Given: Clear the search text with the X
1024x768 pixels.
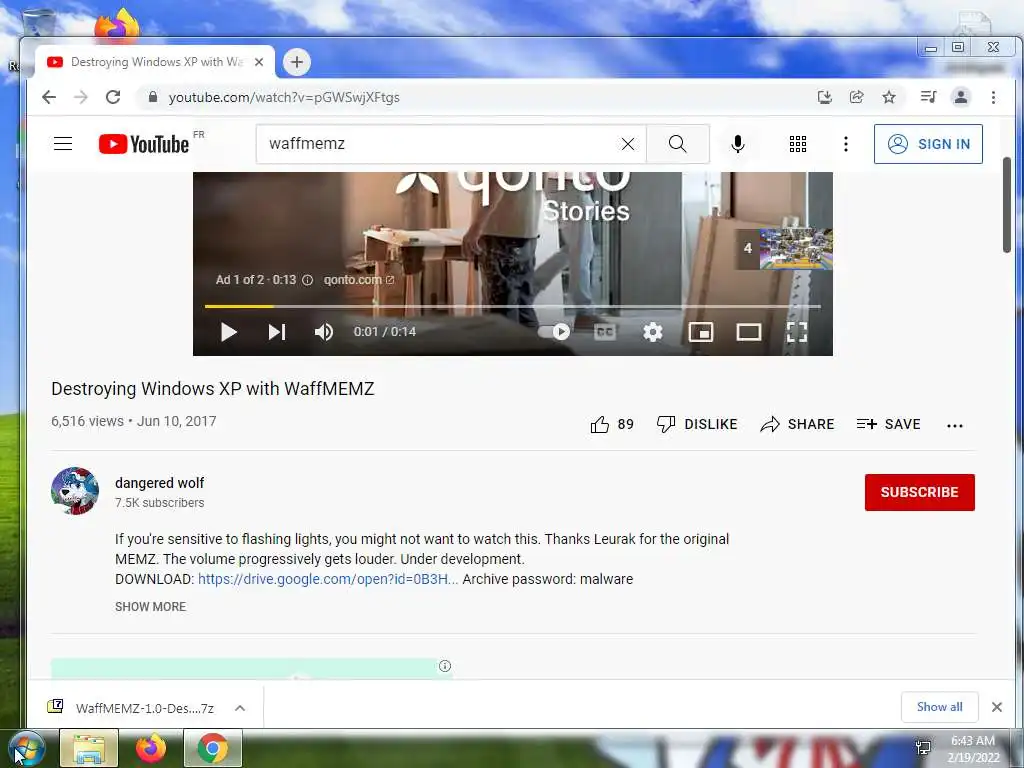Looking at the screenshot, I should coord(628,144).
